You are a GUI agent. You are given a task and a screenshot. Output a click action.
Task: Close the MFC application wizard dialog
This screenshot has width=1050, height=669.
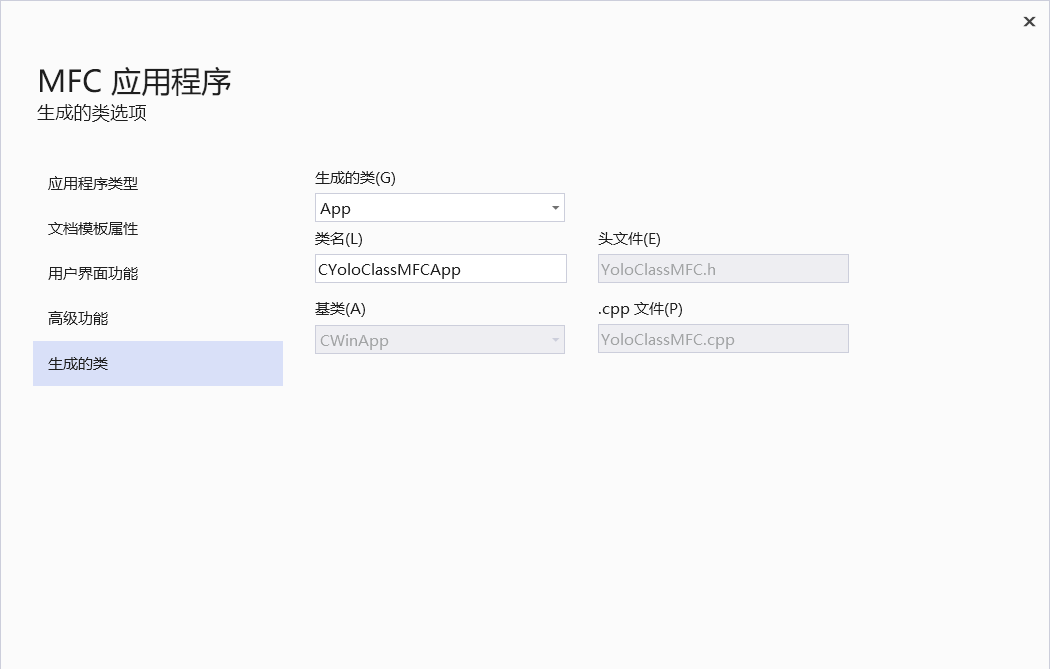point(1029,22)
